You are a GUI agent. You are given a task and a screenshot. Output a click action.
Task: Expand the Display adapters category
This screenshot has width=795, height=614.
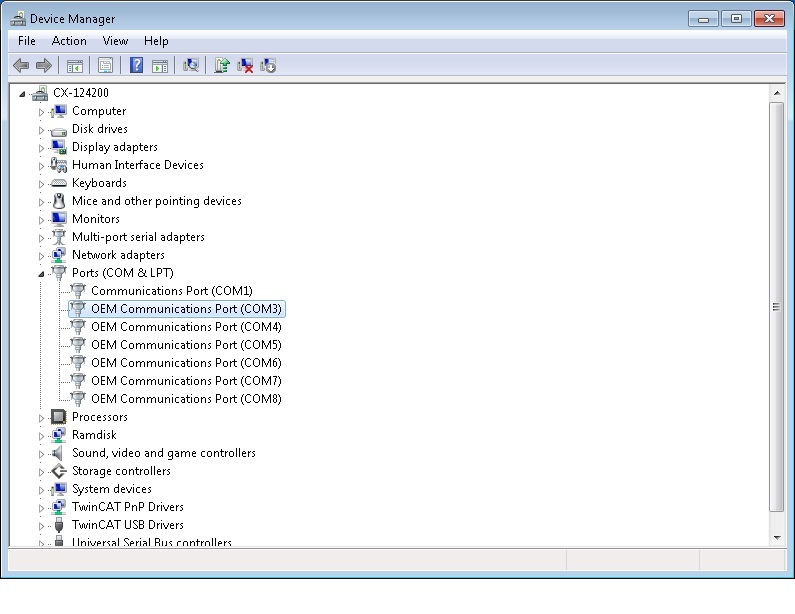click(x=41, y=148)
